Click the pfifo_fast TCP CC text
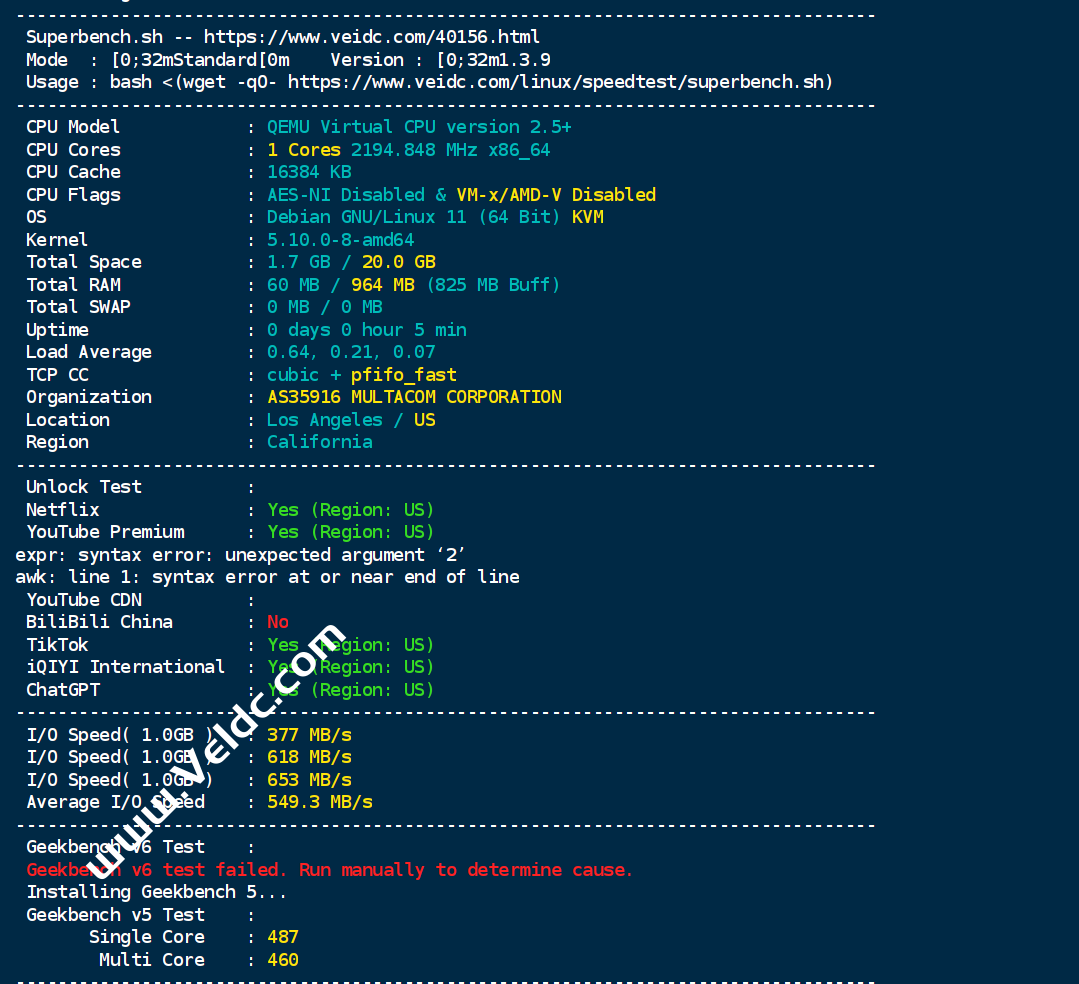This screenshot has height=984, width=1079. coord(403,375)
